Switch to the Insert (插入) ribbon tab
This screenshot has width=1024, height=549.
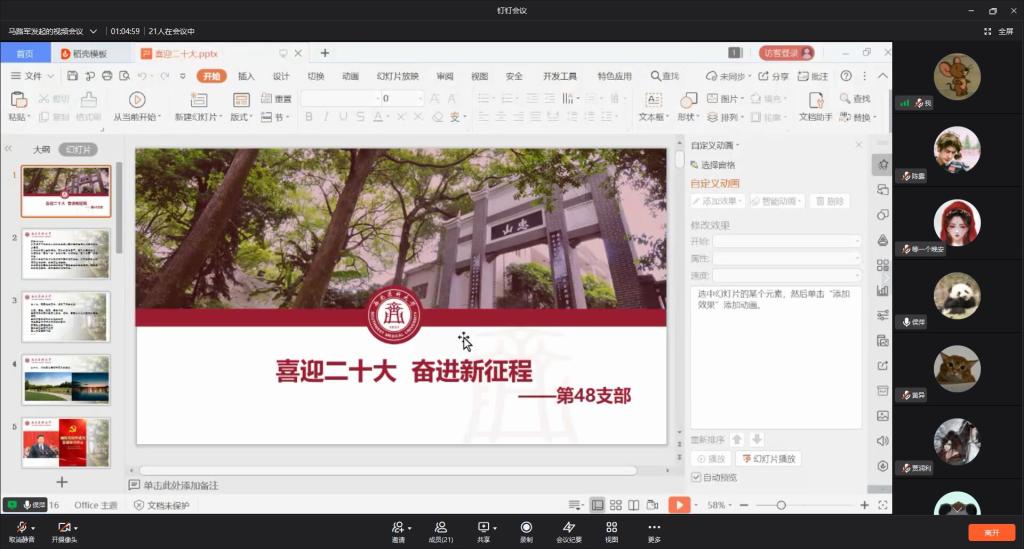[246, 76]
